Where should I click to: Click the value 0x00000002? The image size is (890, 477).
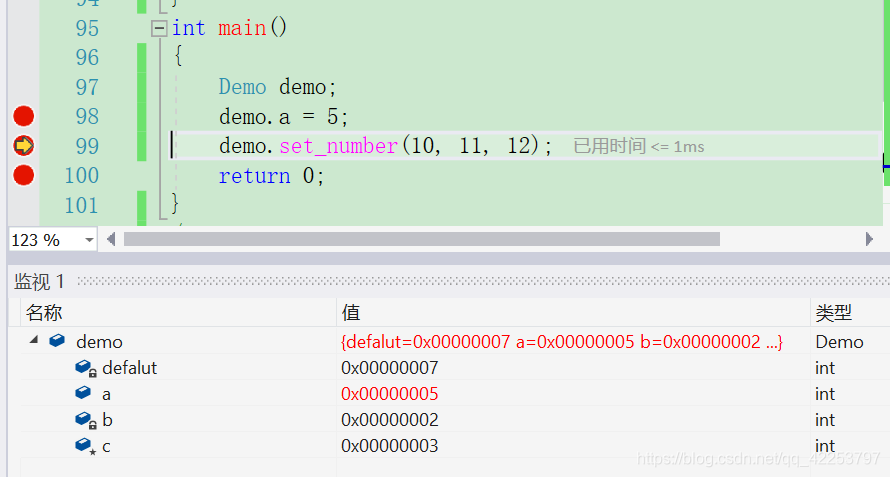[x=390, y=420]
